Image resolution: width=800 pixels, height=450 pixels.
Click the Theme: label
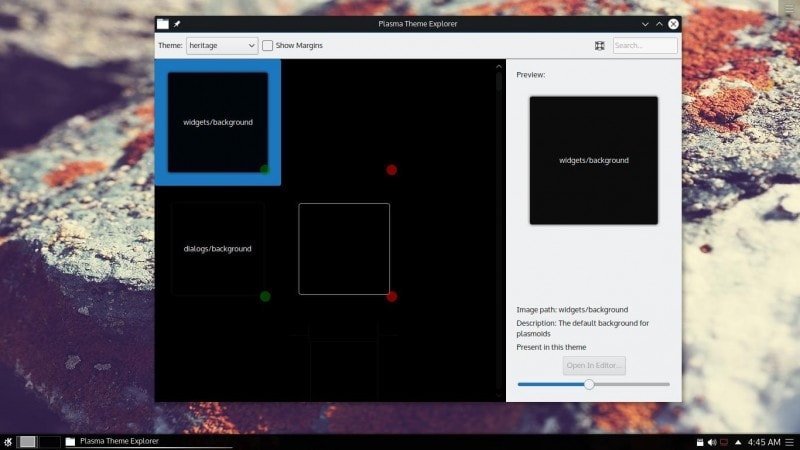(170, 45)
